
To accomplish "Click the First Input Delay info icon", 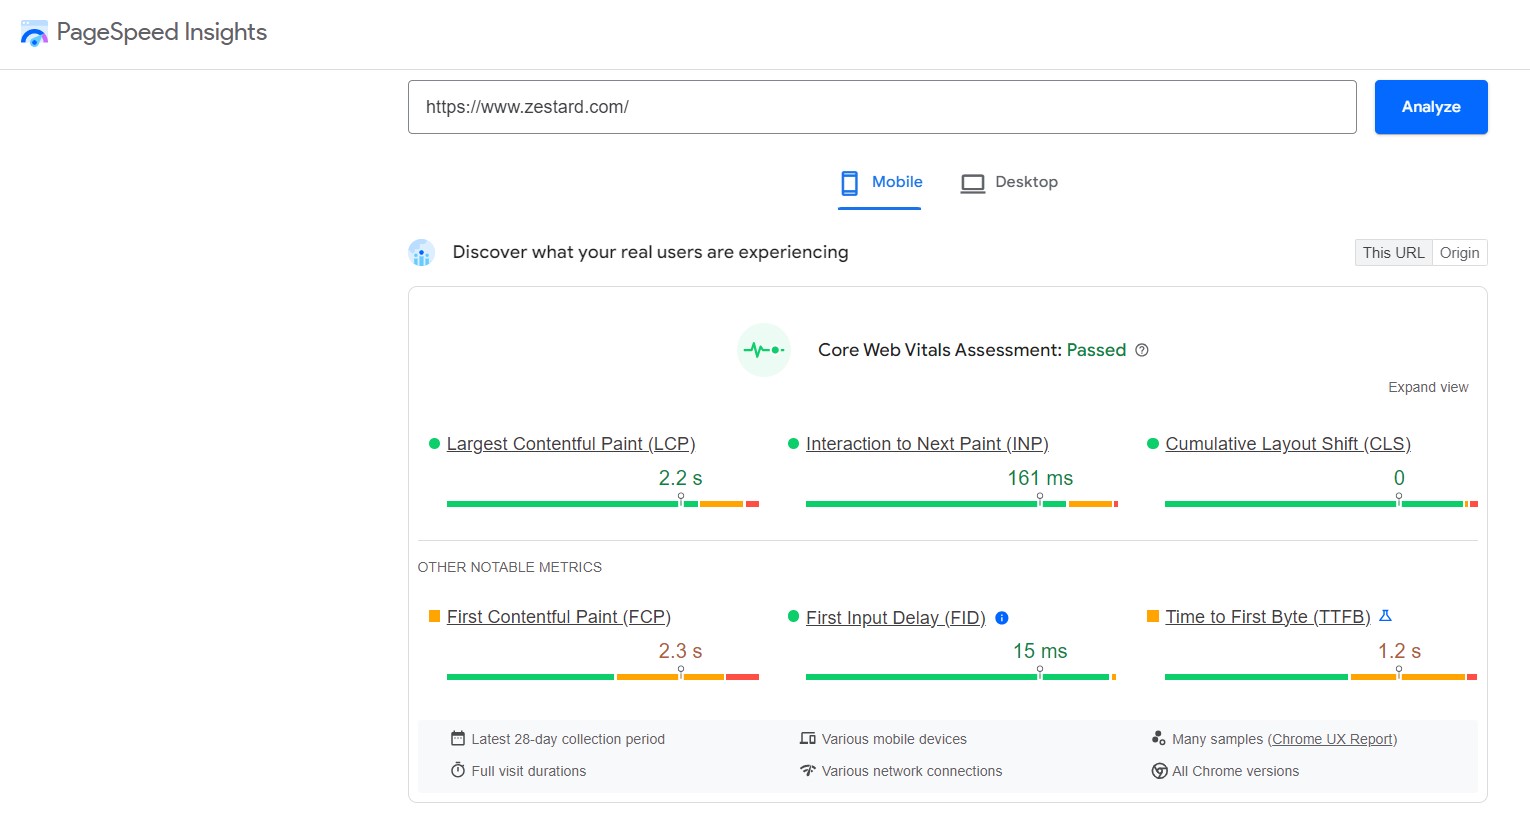I will pos(1002,618).
